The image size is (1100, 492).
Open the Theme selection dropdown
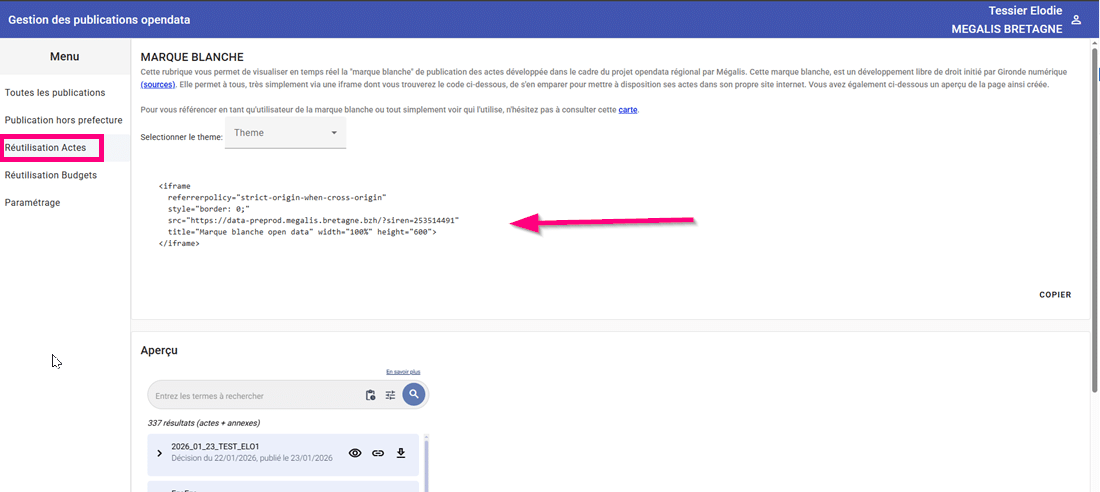point(285,133)
